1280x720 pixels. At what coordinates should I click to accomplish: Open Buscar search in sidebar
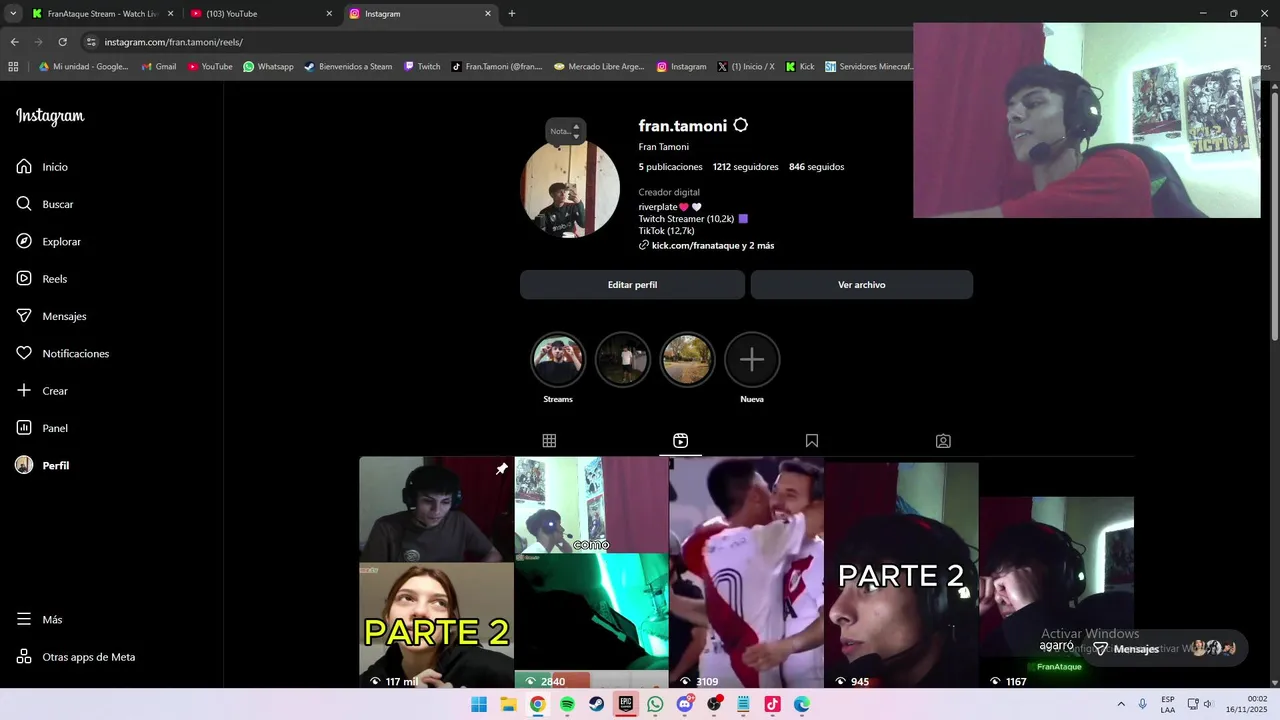click(x=45, y=204)
